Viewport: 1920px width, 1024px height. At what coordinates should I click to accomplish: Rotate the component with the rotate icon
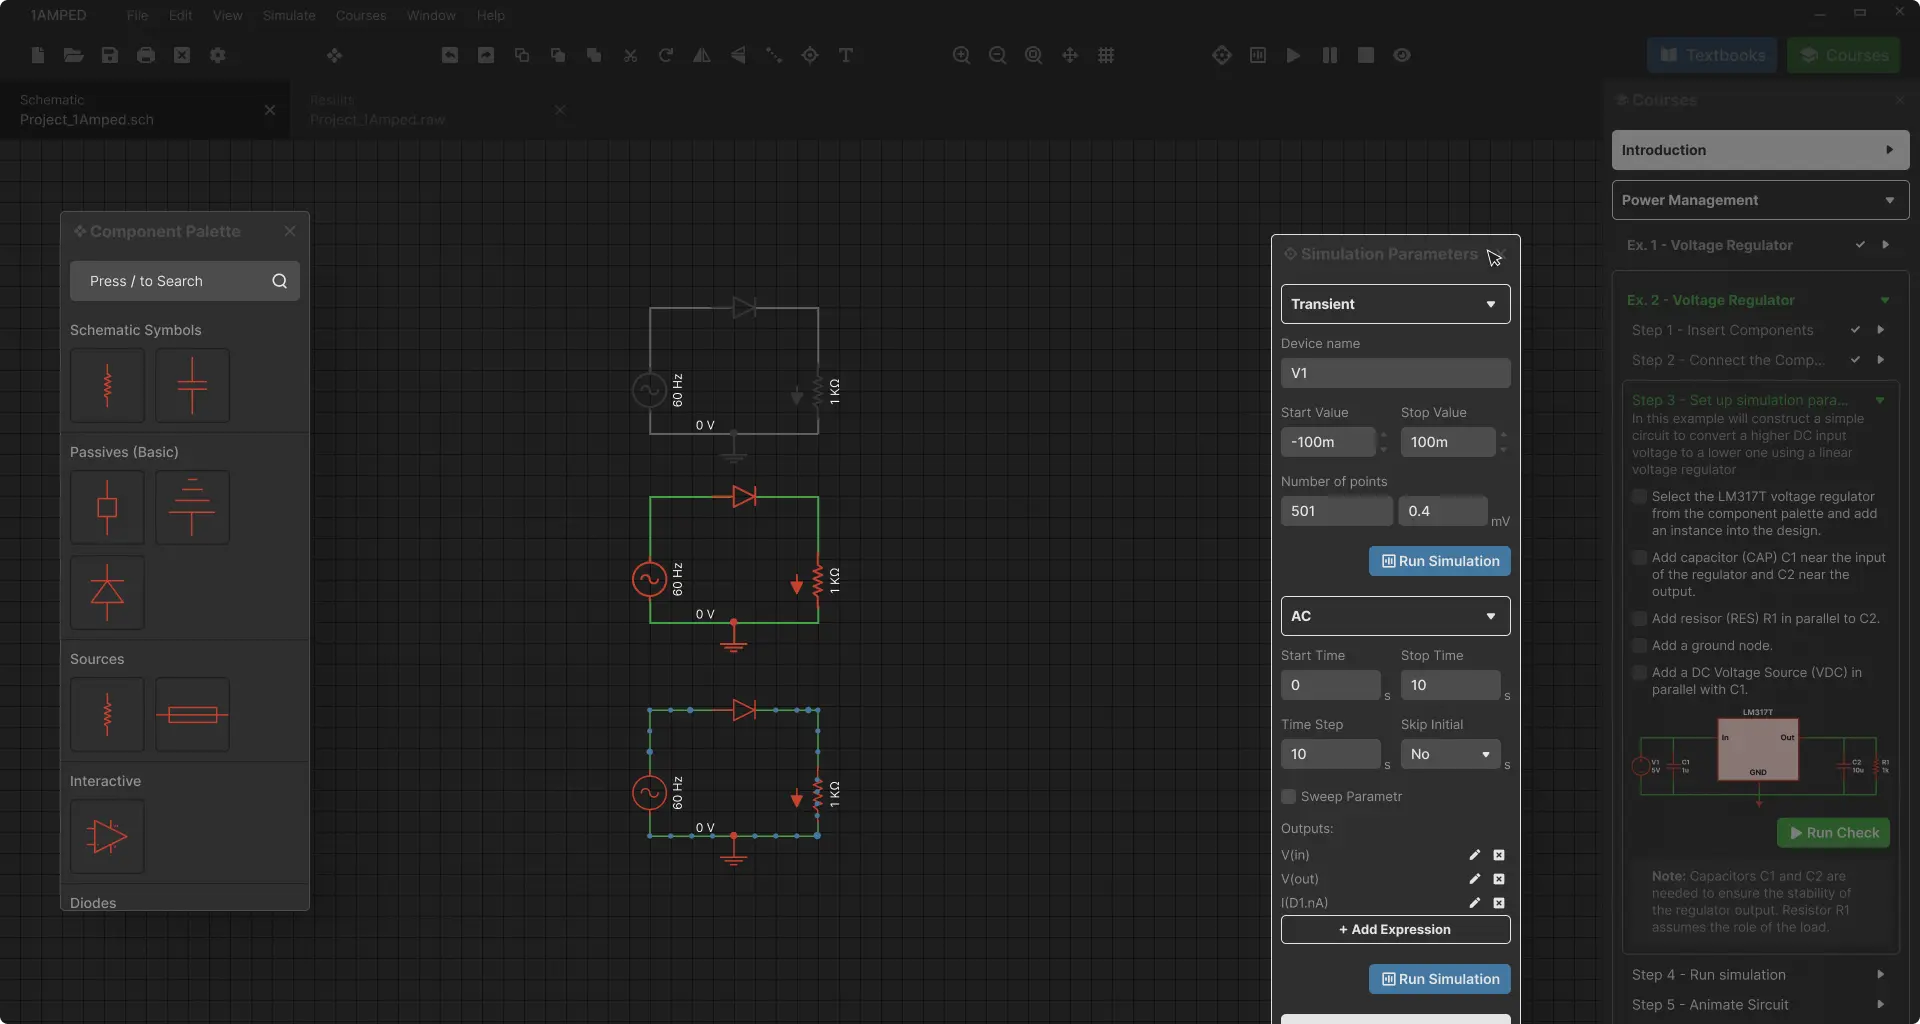666,55
